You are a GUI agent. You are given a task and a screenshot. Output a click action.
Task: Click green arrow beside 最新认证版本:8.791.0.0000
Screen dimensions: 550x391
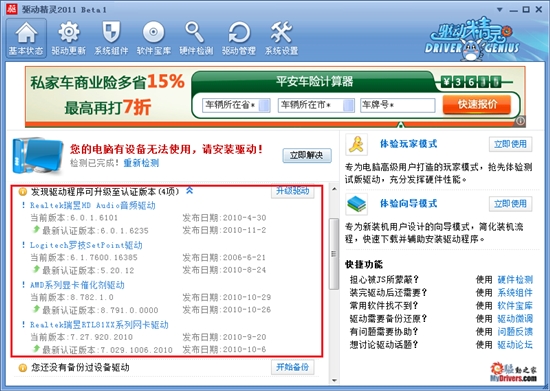tap(36, 309)
